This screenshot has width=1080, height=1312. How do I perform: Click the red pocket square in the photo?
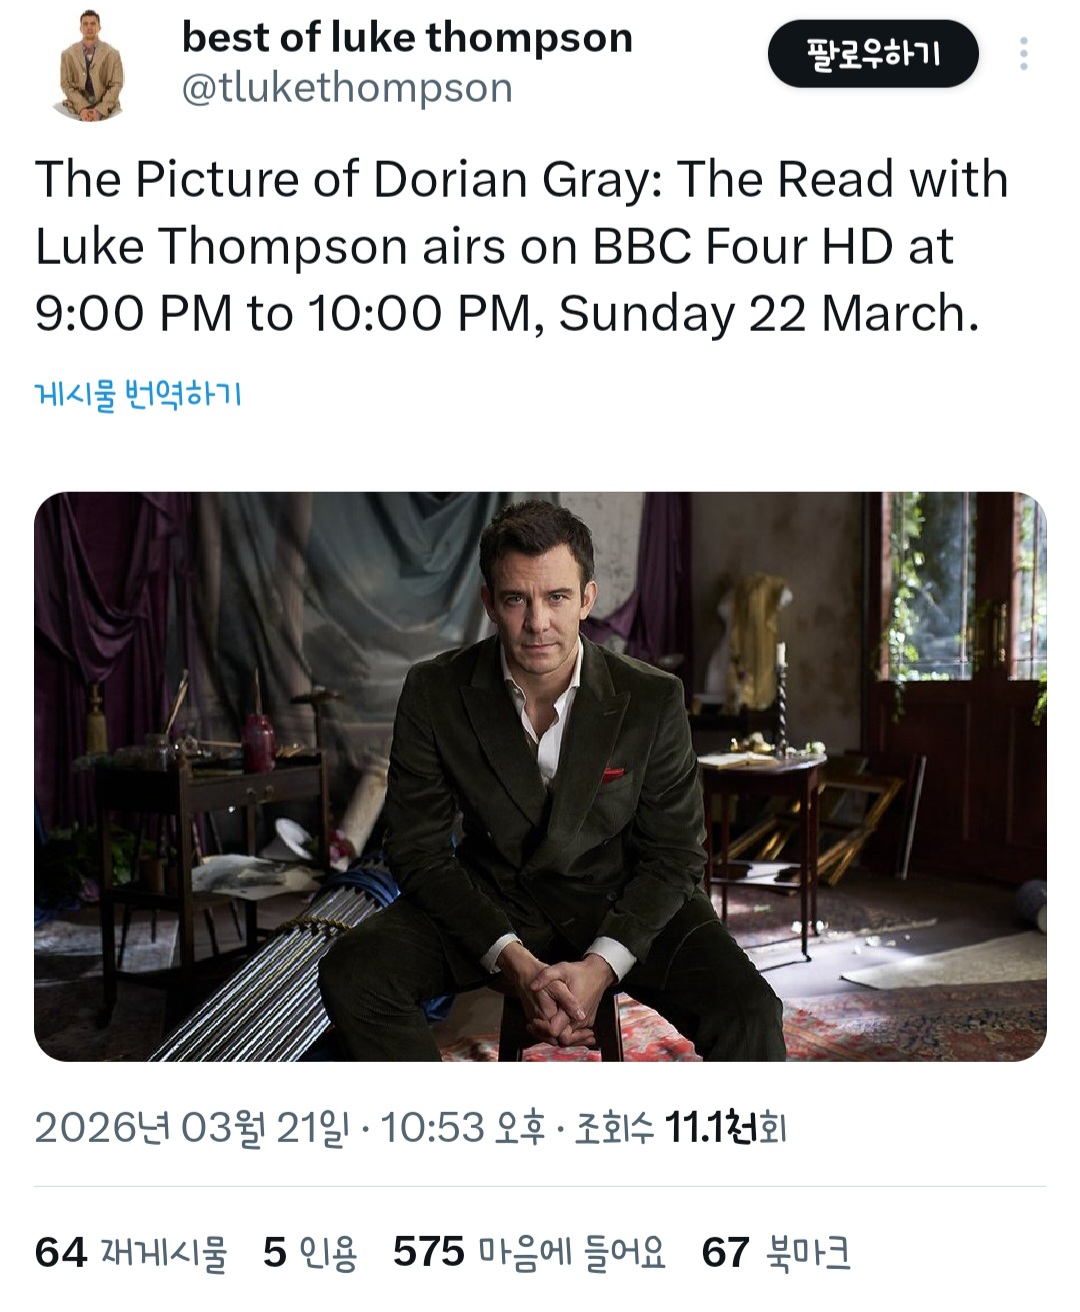click(x=612, y=774)
